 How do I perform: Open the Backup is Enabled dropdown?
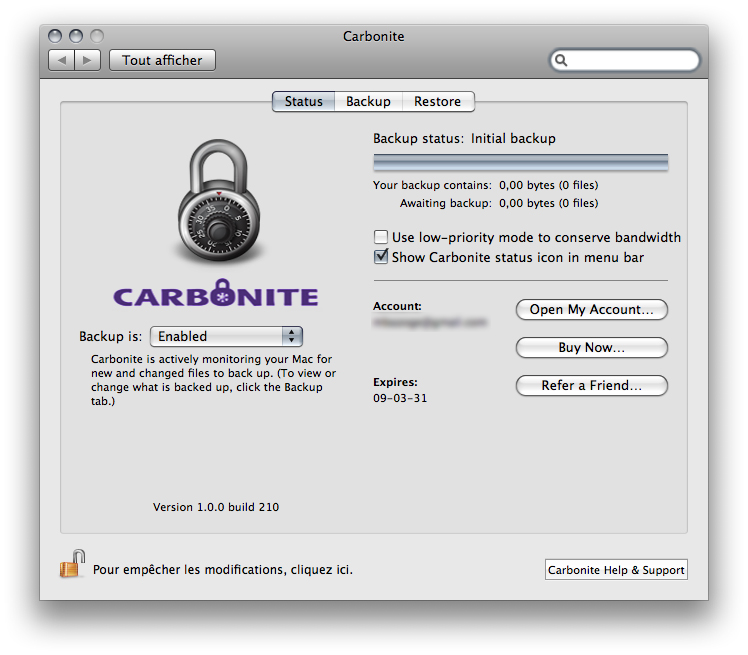(x=227, y=336)
